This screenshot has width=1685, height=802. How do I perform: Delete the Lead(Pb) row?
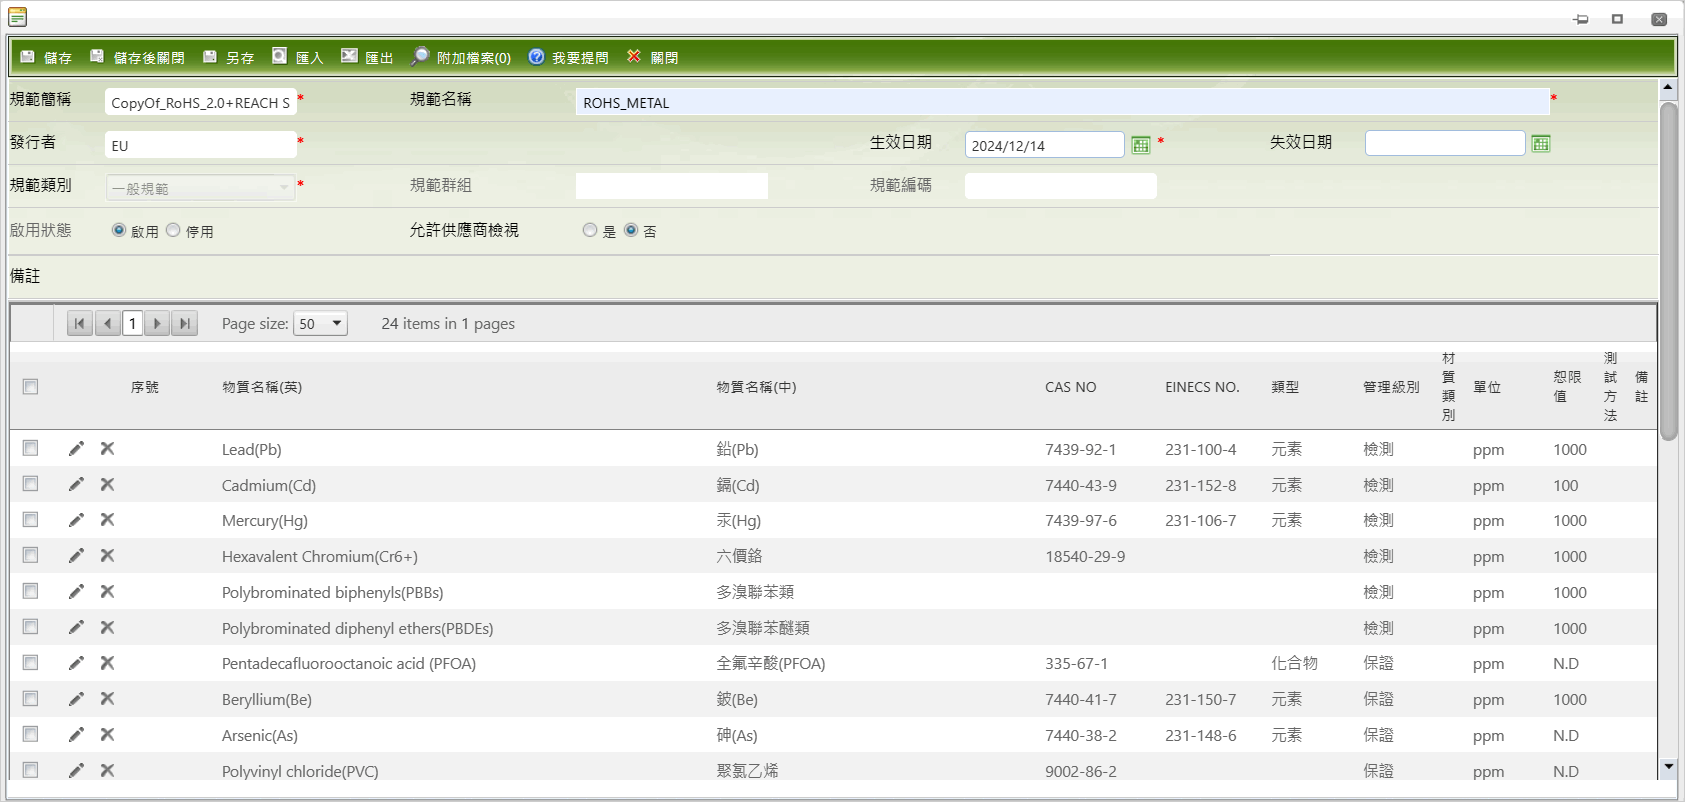coord(107,449)
